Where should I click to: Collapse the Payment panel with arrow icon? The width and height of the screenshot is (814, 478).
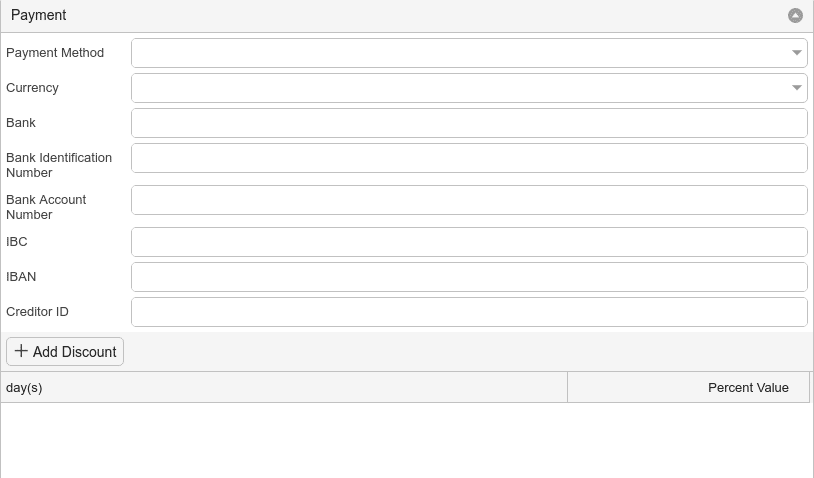pyautogui.click(x=795, y=16)
